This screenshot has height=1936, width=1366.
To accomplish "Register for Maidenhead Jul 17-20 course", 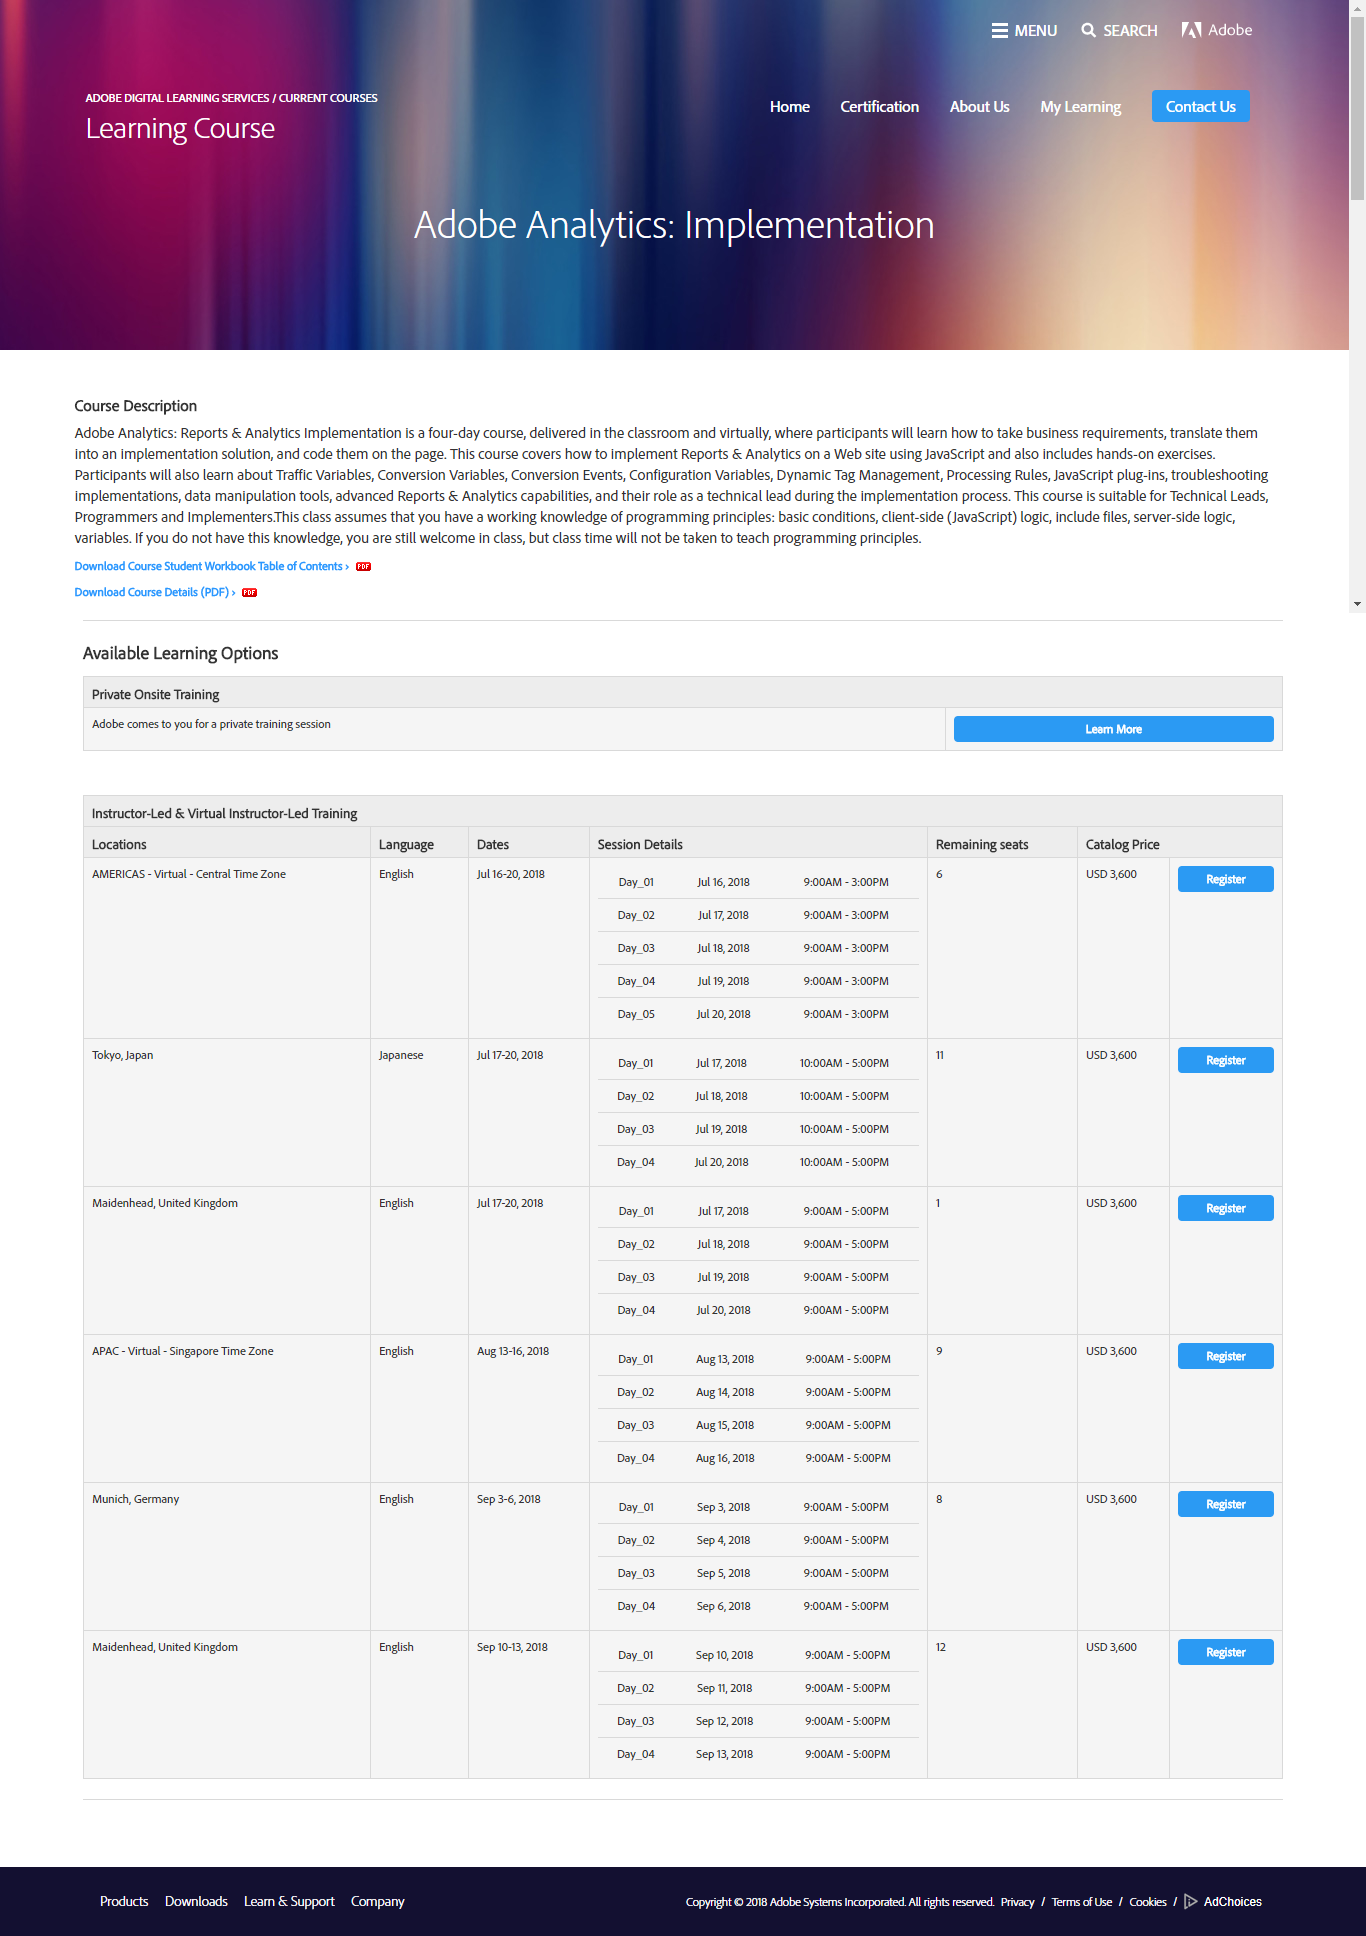I will coord(1225,1208).
